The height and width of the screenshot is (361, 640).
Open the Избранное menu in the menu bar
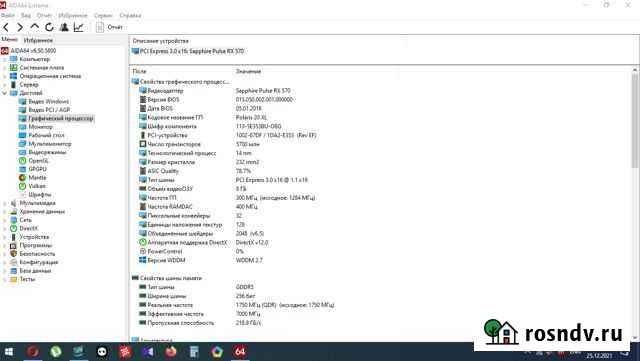(73, 16)
